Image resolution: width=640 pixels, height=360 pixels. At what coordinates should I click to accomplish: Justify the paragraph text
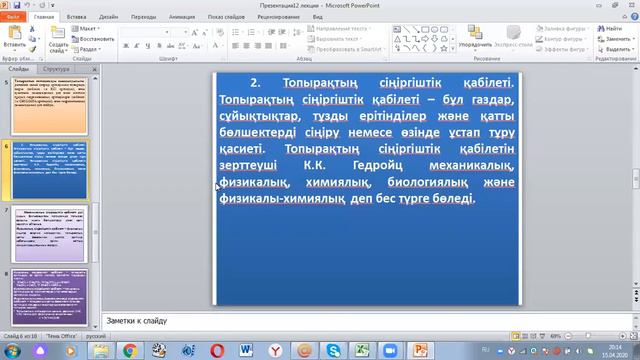pos(268,46)
